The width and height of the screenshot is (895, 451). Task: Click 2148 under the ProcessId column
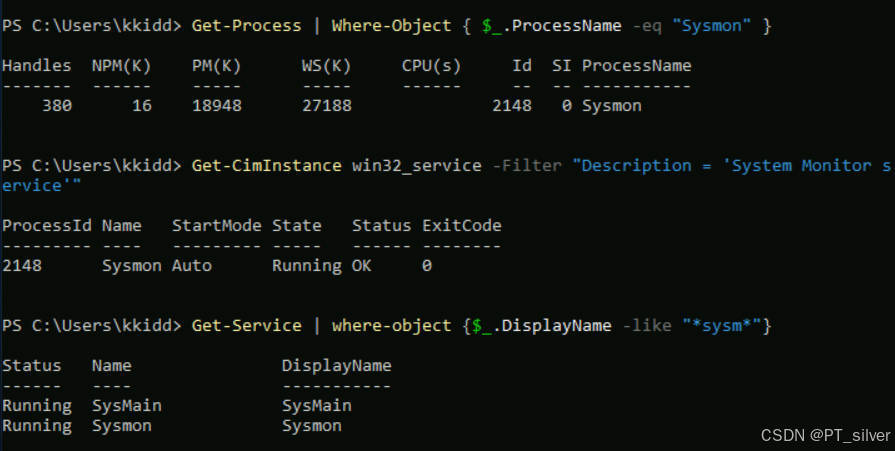click(x=22, y=265)
